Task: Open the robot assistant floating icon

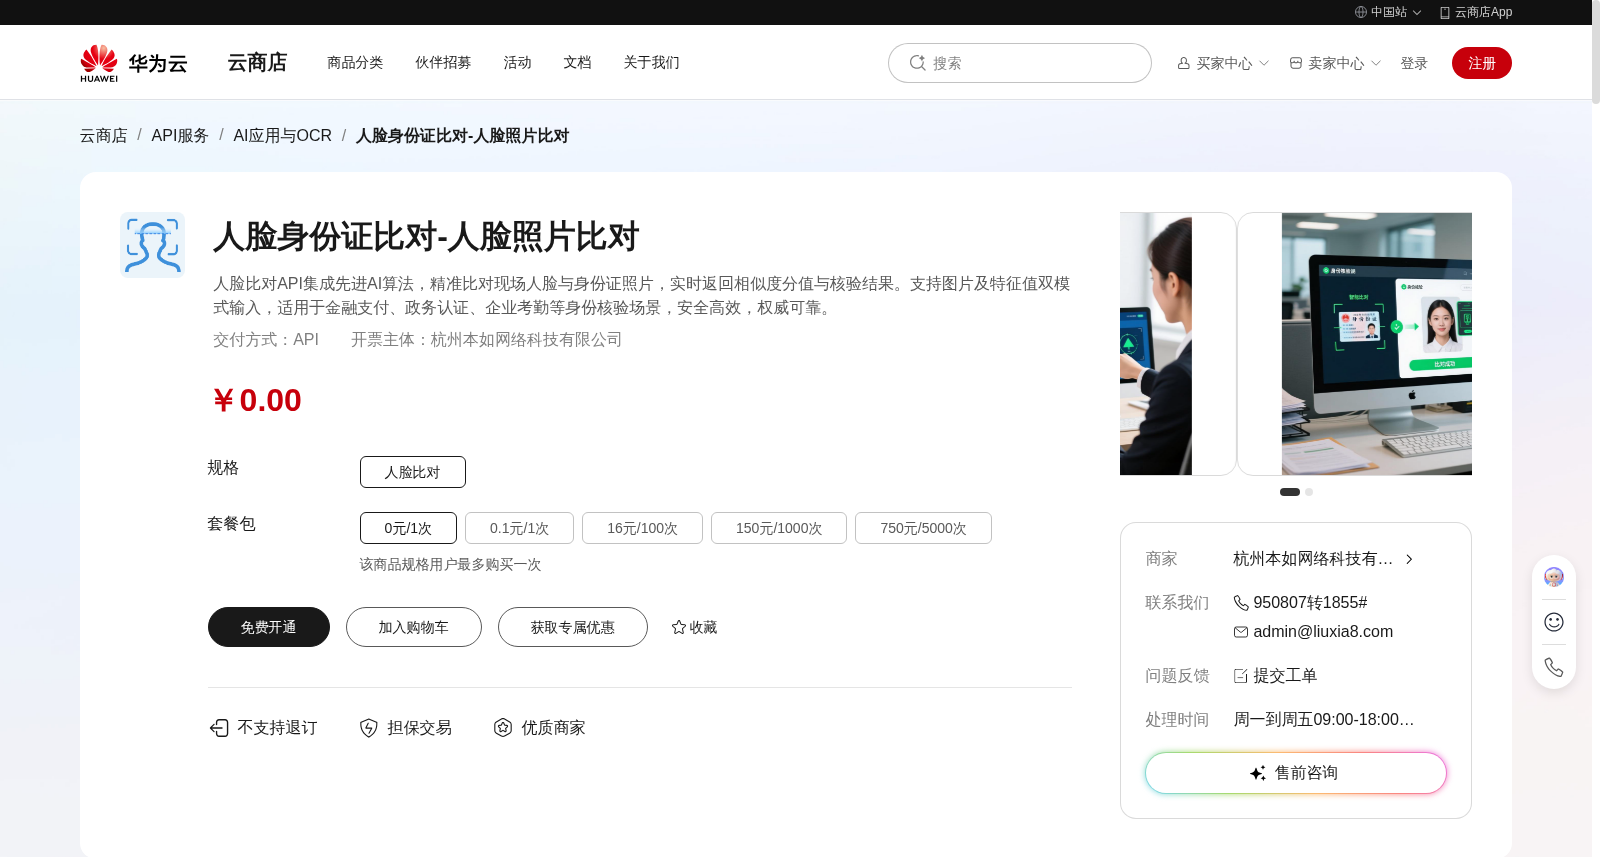Action: coord(1554,577)
